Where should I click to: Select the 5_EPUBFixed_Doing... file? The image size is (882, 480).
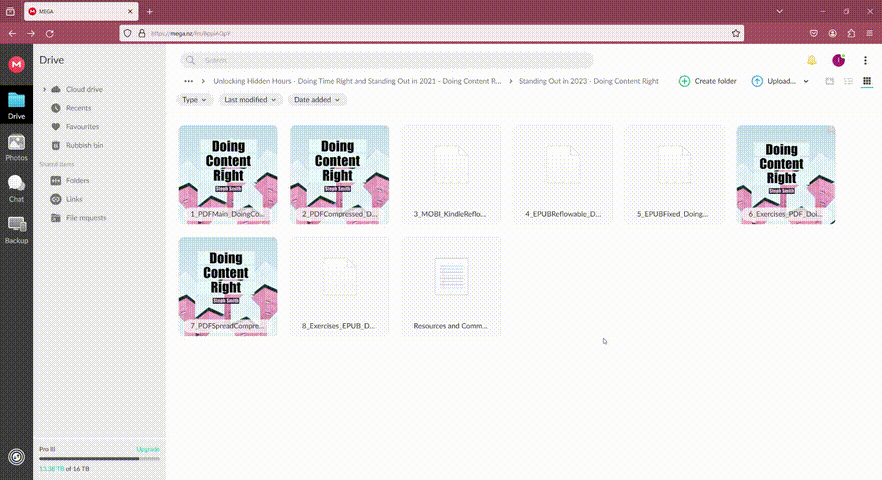tap(674, 174)
